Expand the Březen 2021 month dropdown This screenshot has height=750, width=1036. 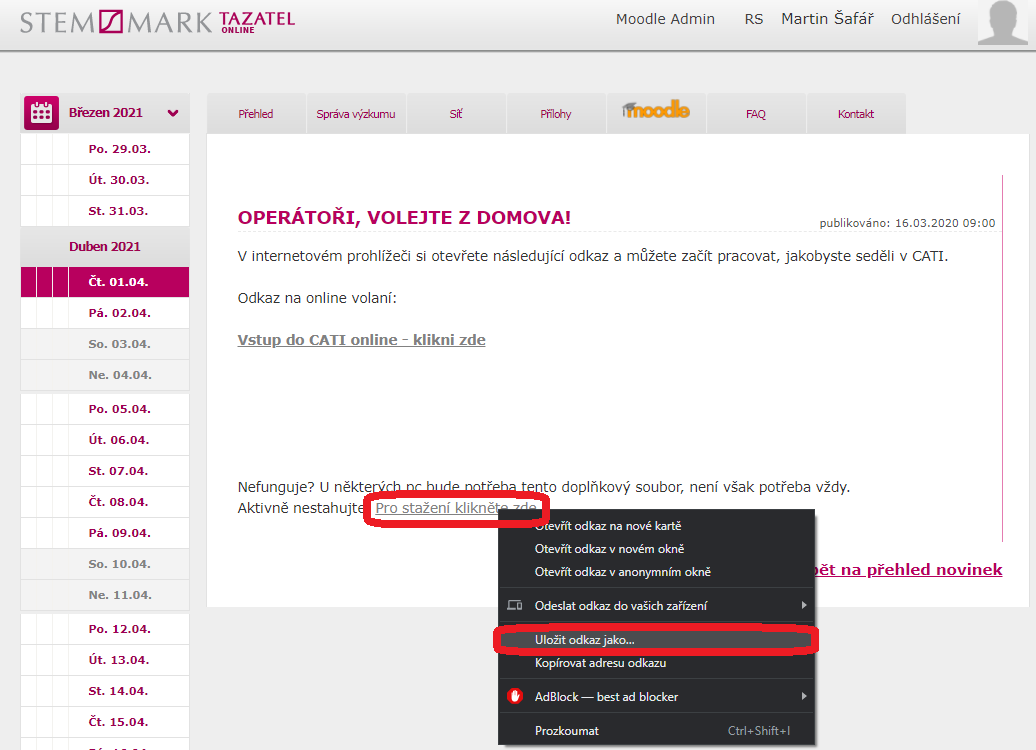coord(173,113)
